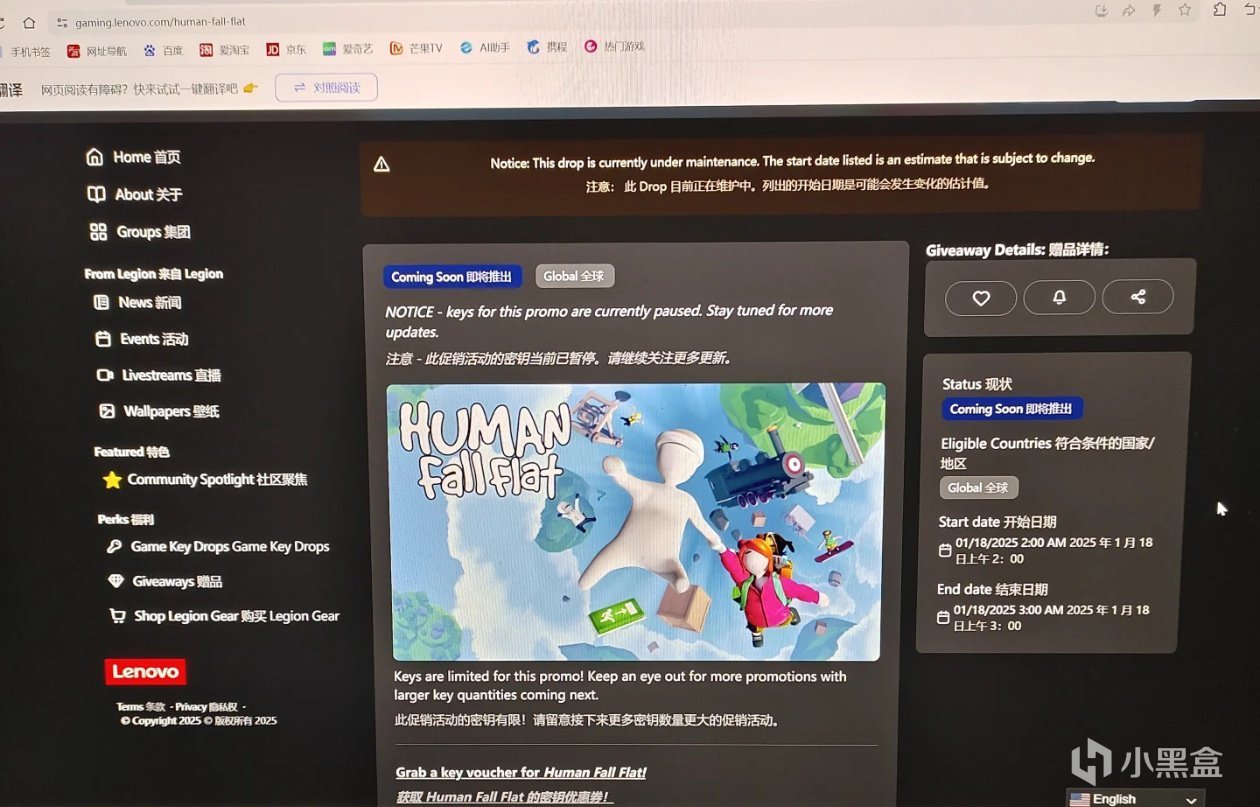Open Home 首页 in sidebar
This screenshot has height=807, width=1260.
point(134,157)
